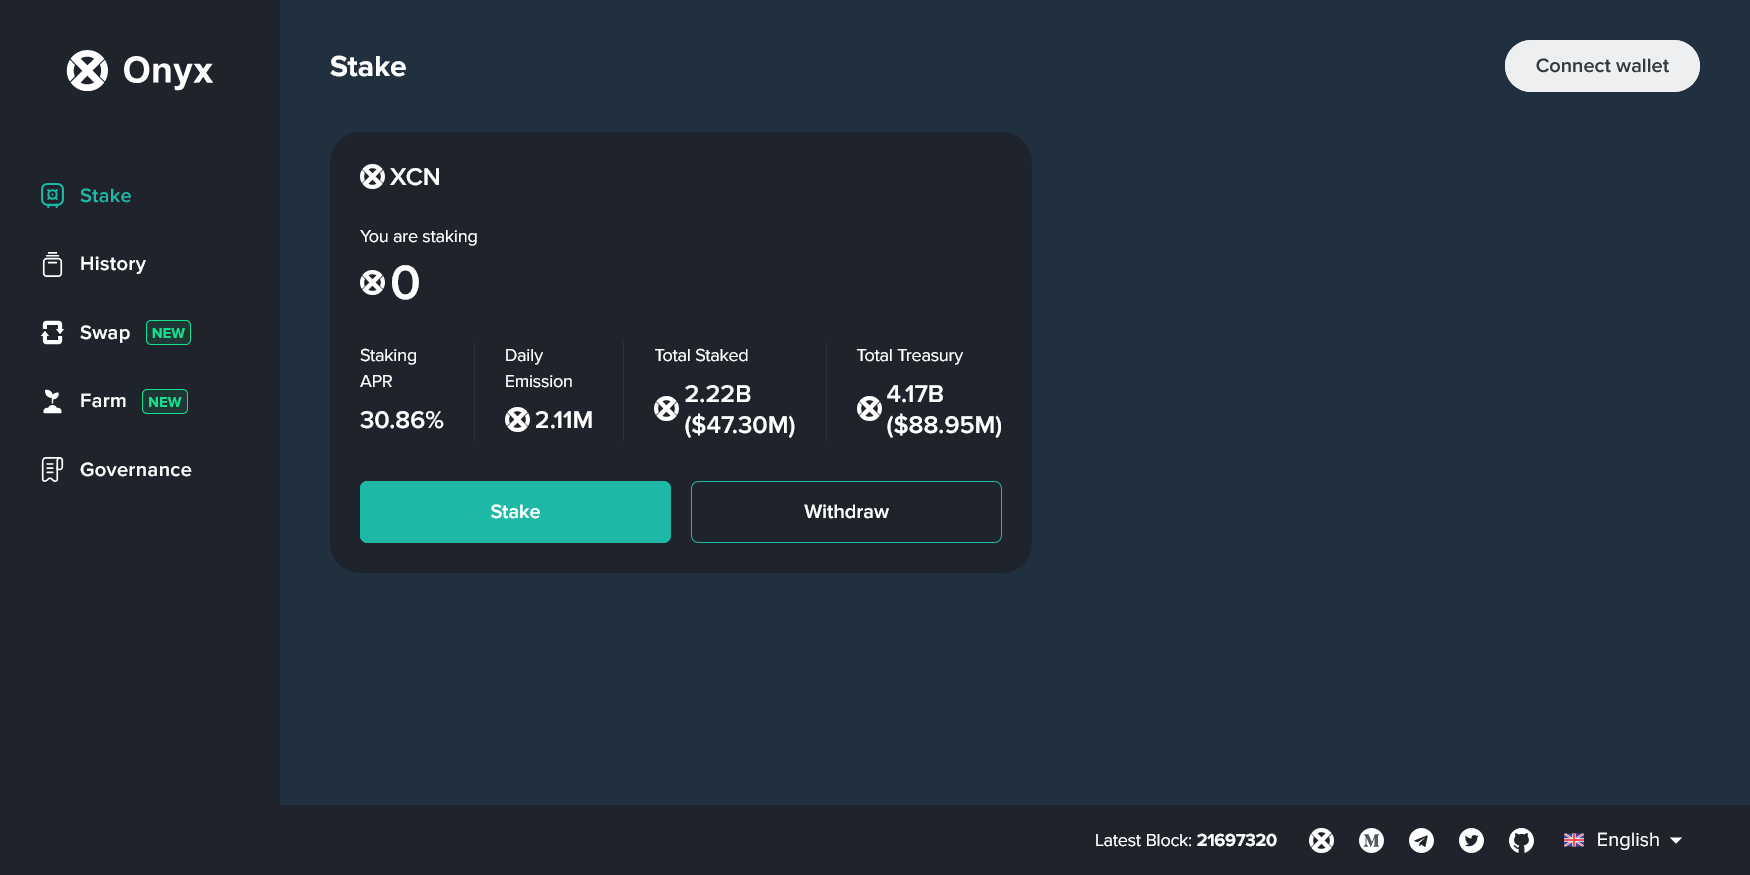Click the Onyx brand name text
The height and width of the screenshot is (875, 1750).
168,71
